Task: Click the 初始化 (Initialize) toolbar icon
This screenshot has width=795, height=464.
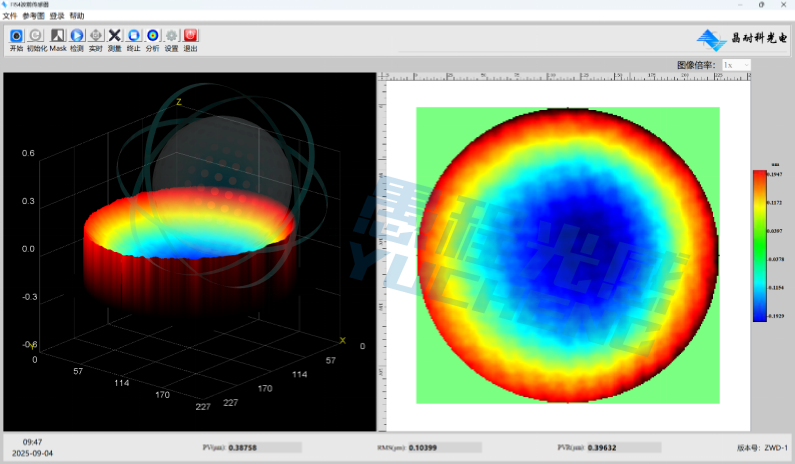Action: pos(35,35)
